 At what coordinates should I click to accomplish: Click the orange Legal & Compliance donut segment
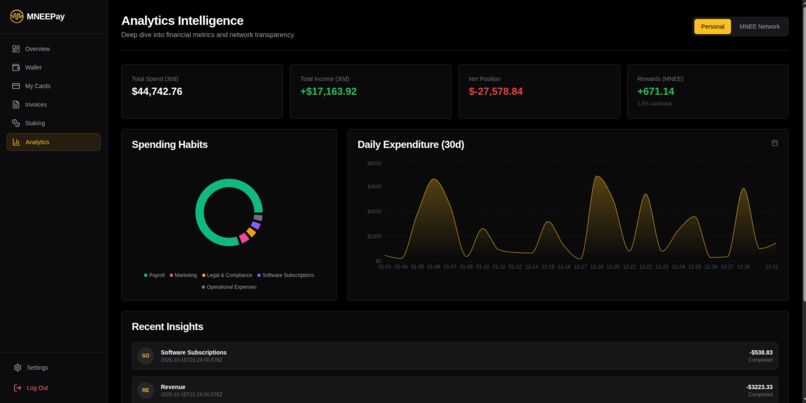pyautogui.click(x=251, y=232)
